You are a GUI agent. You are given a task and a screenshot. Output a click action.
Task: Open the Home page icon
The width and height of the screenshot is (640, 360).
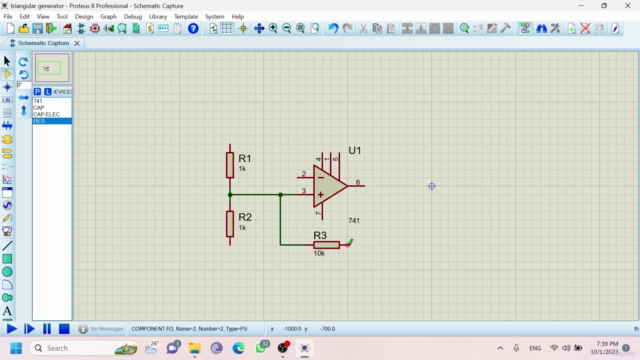(67, 28)
